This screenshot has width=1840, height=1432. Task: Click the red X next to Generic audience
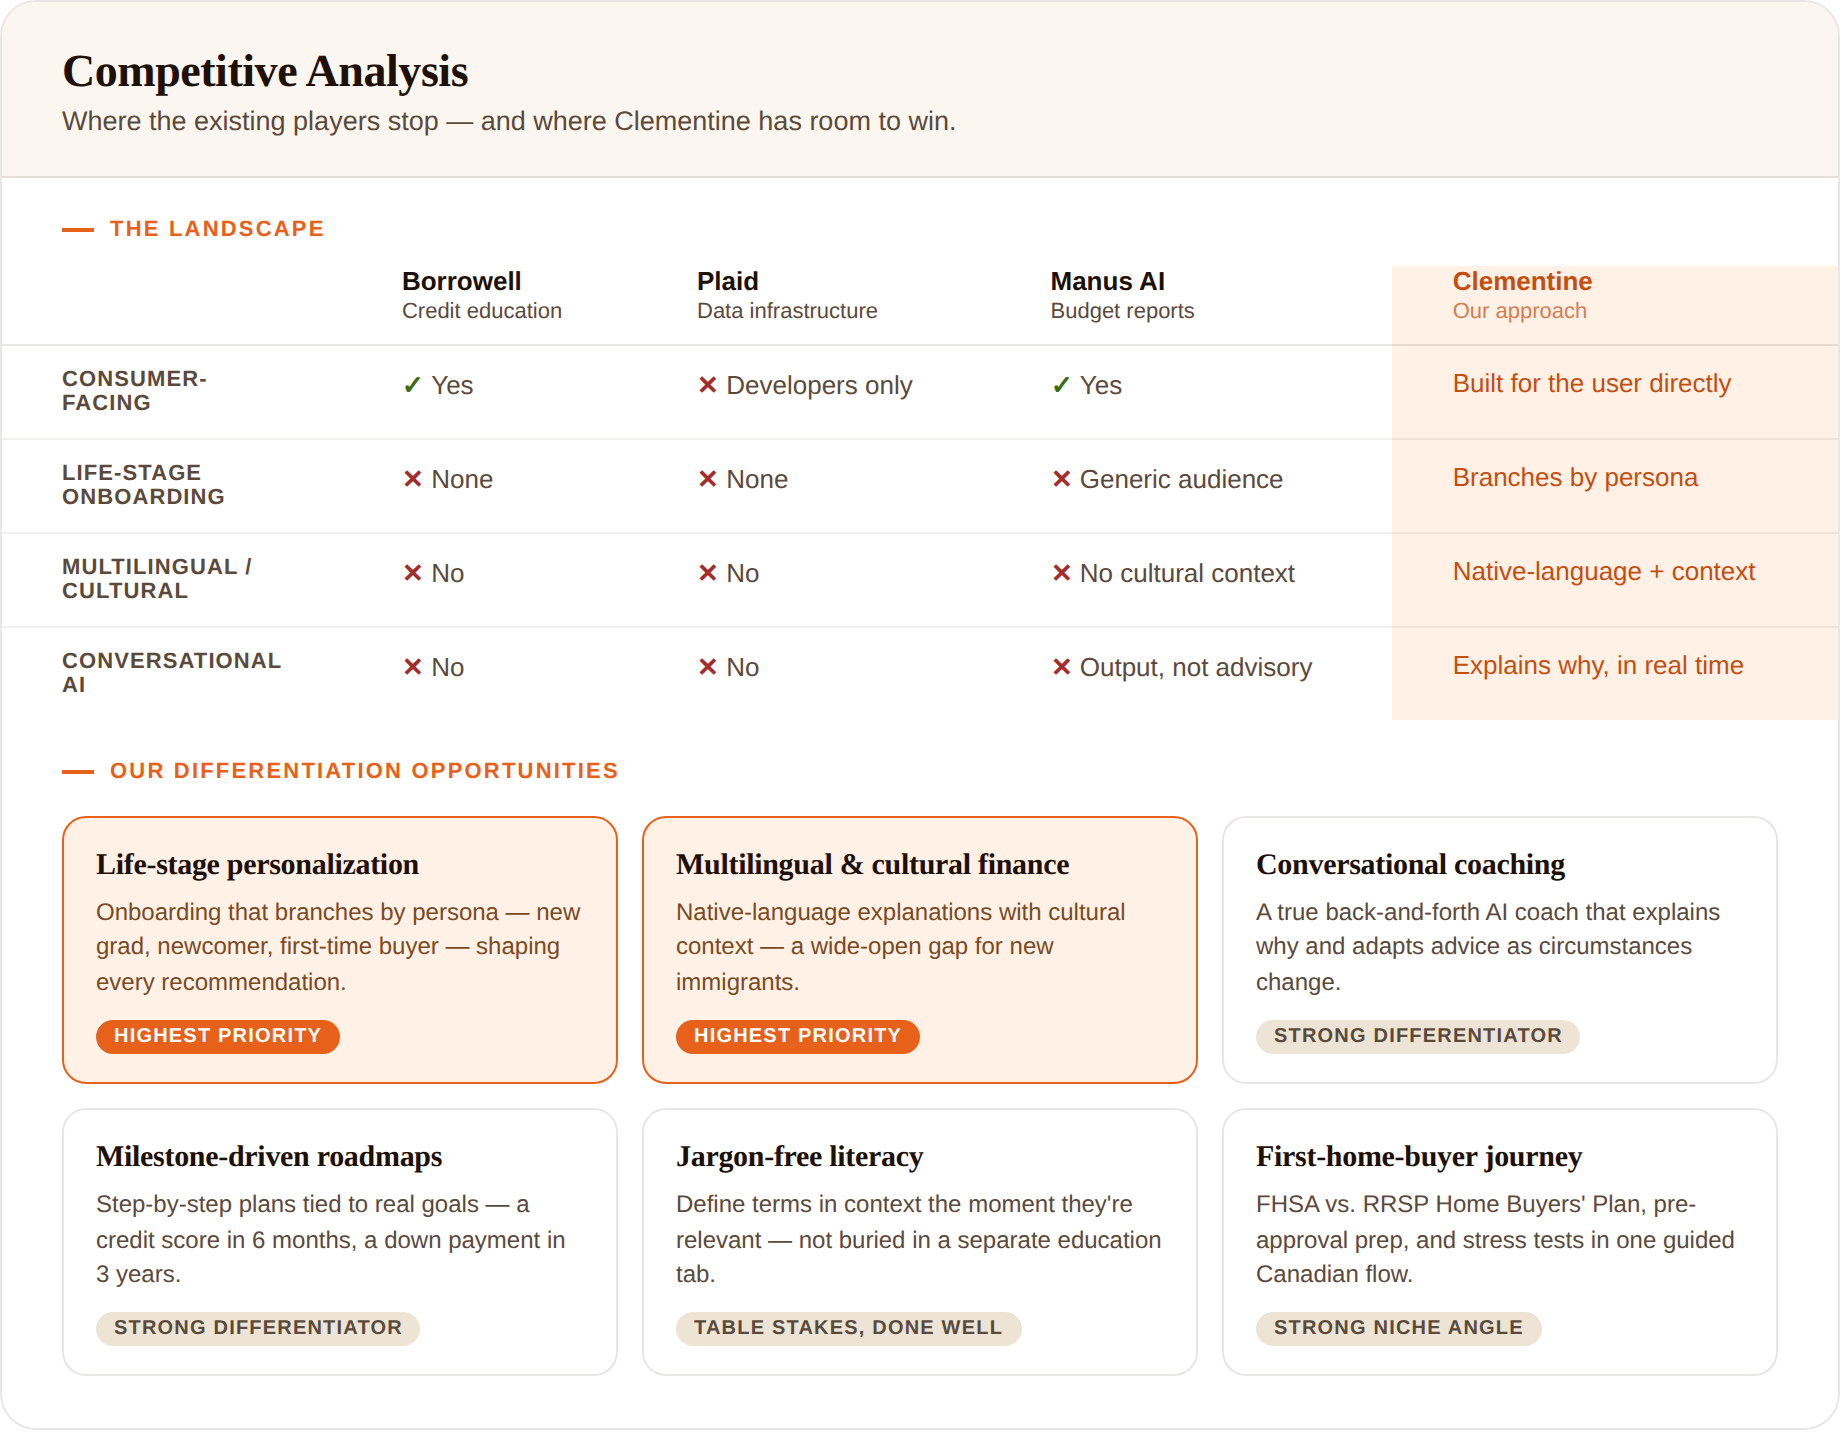tap(1062, 479)
